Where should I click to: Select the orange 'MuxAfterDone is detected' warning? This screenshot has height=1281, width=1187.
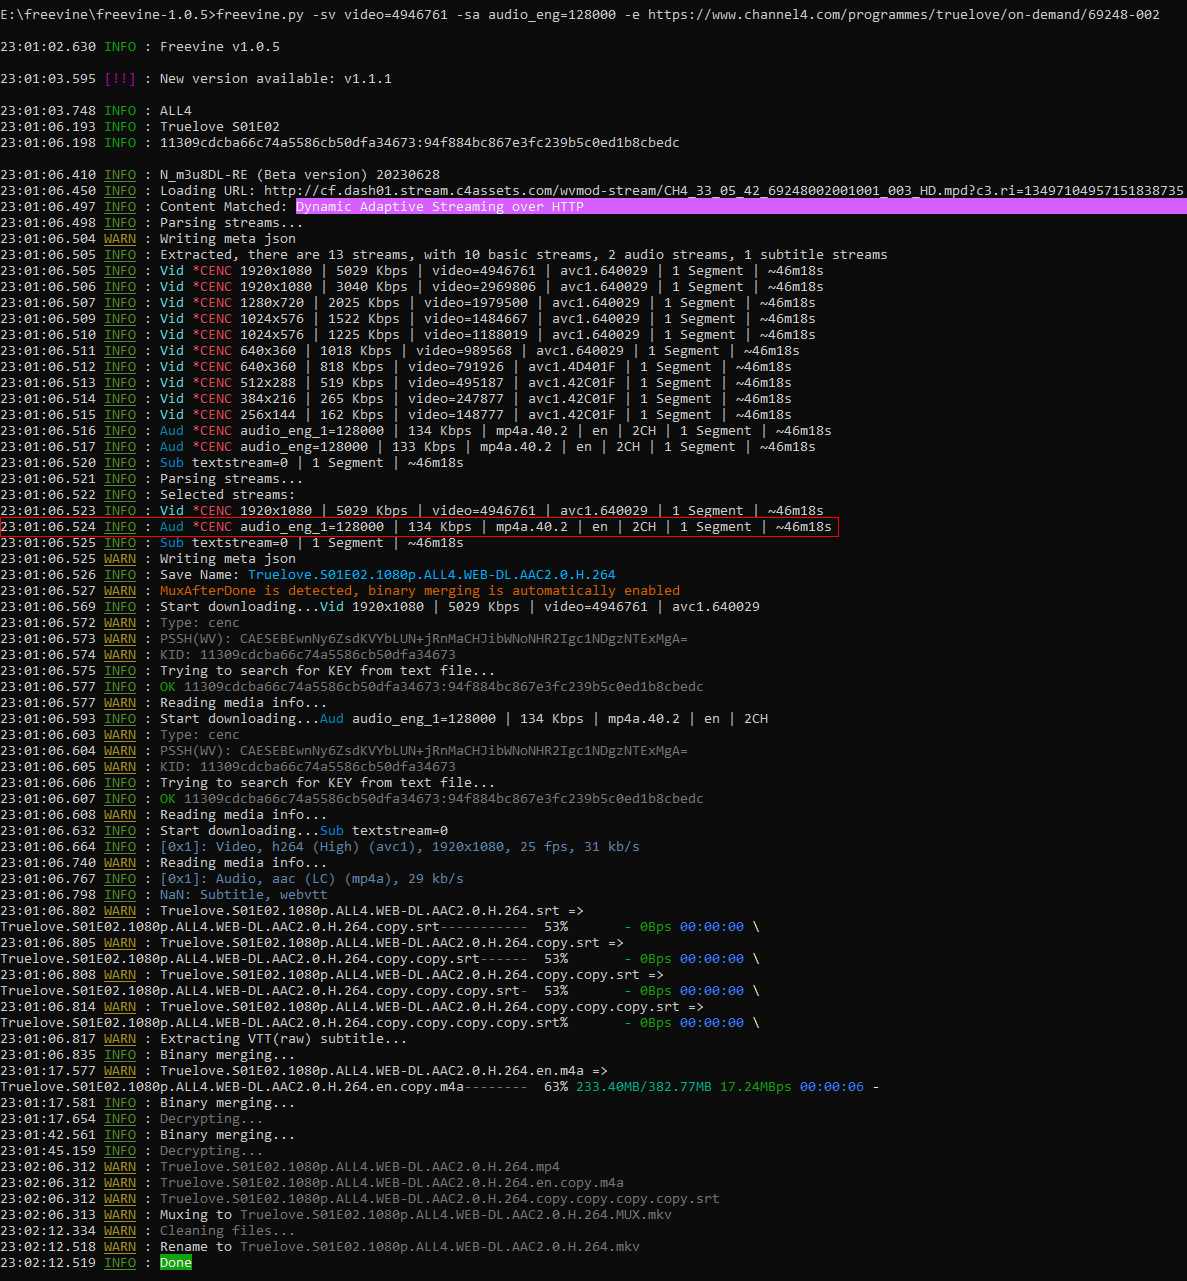(420, 591)
